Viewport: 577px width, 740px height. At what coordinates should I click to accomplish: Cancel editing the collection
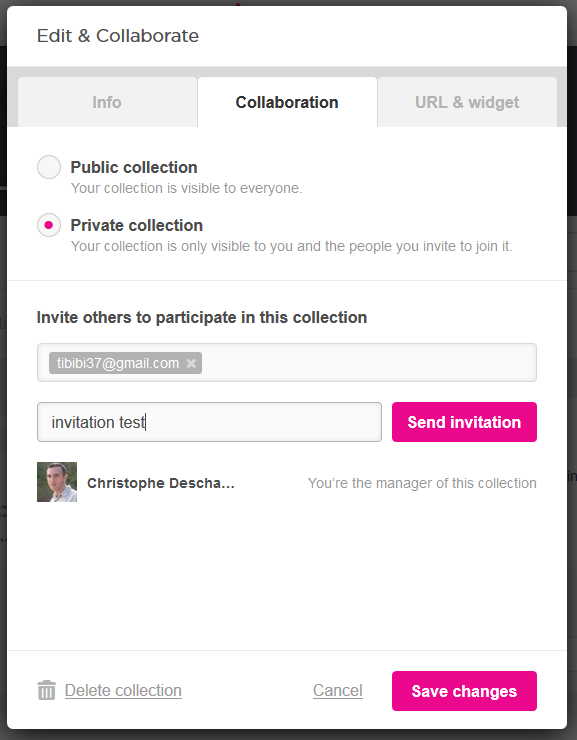tap(338, 690)
